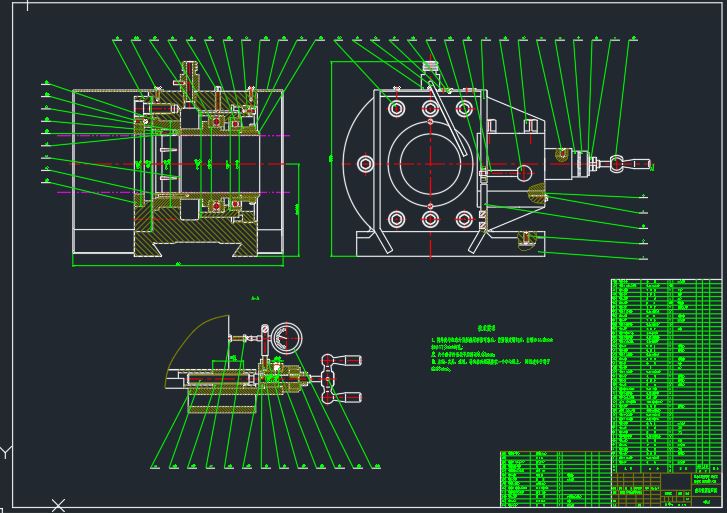The width and height of the screenshot is (727, 513).
Task: Select the curved olive cover outline in section A-A
Action: [198, 352]
